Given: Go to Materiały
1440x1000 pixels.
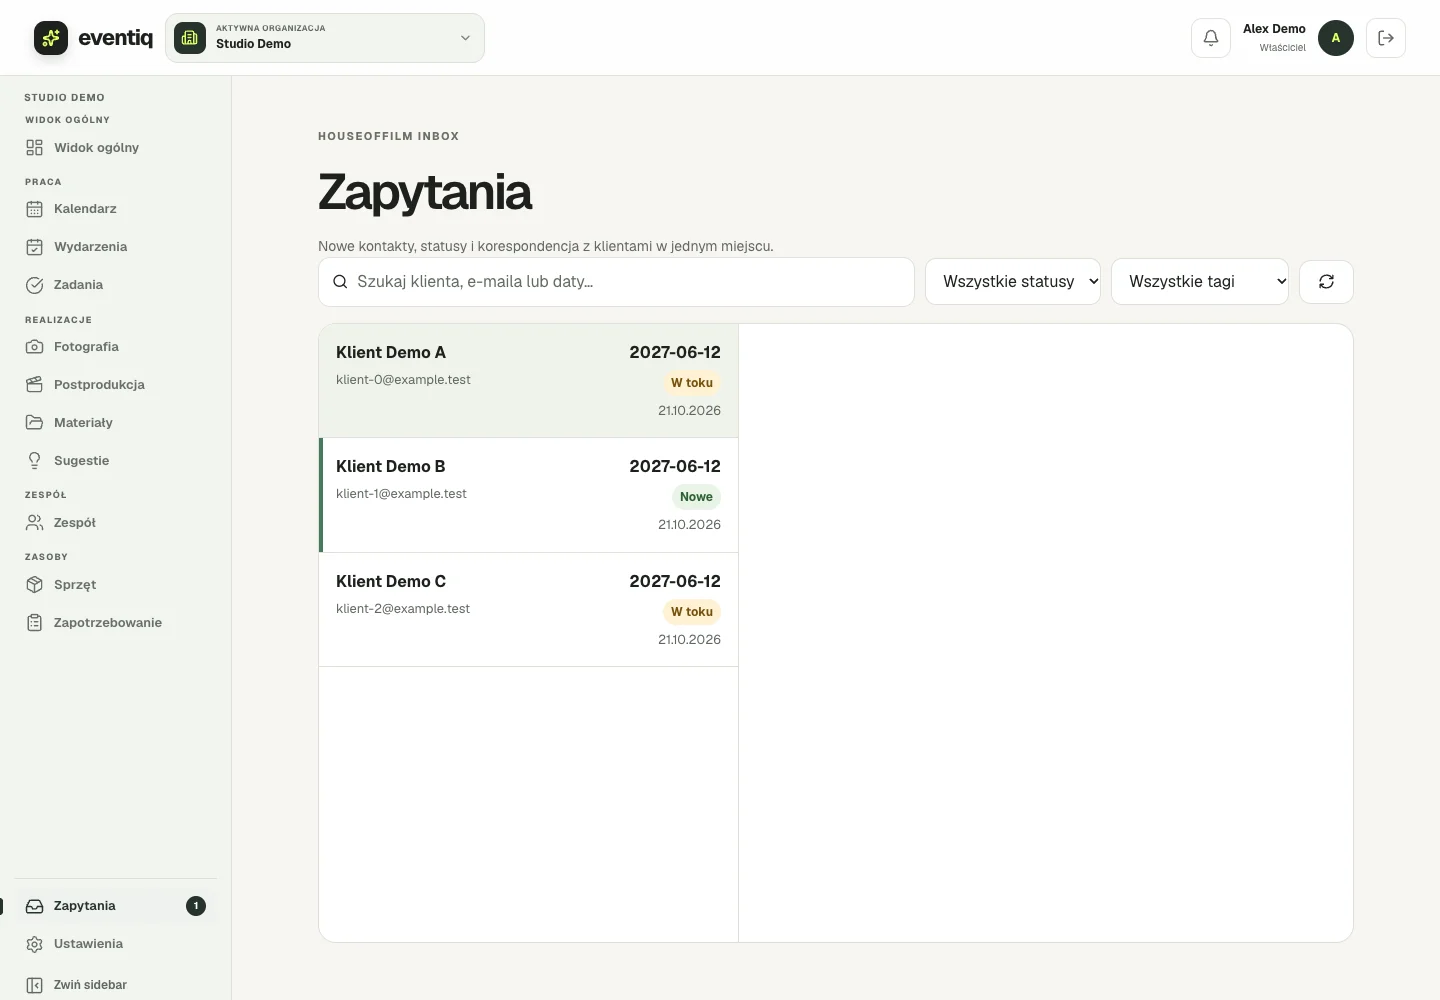Looking at the screenshot, I should [115, 423].
